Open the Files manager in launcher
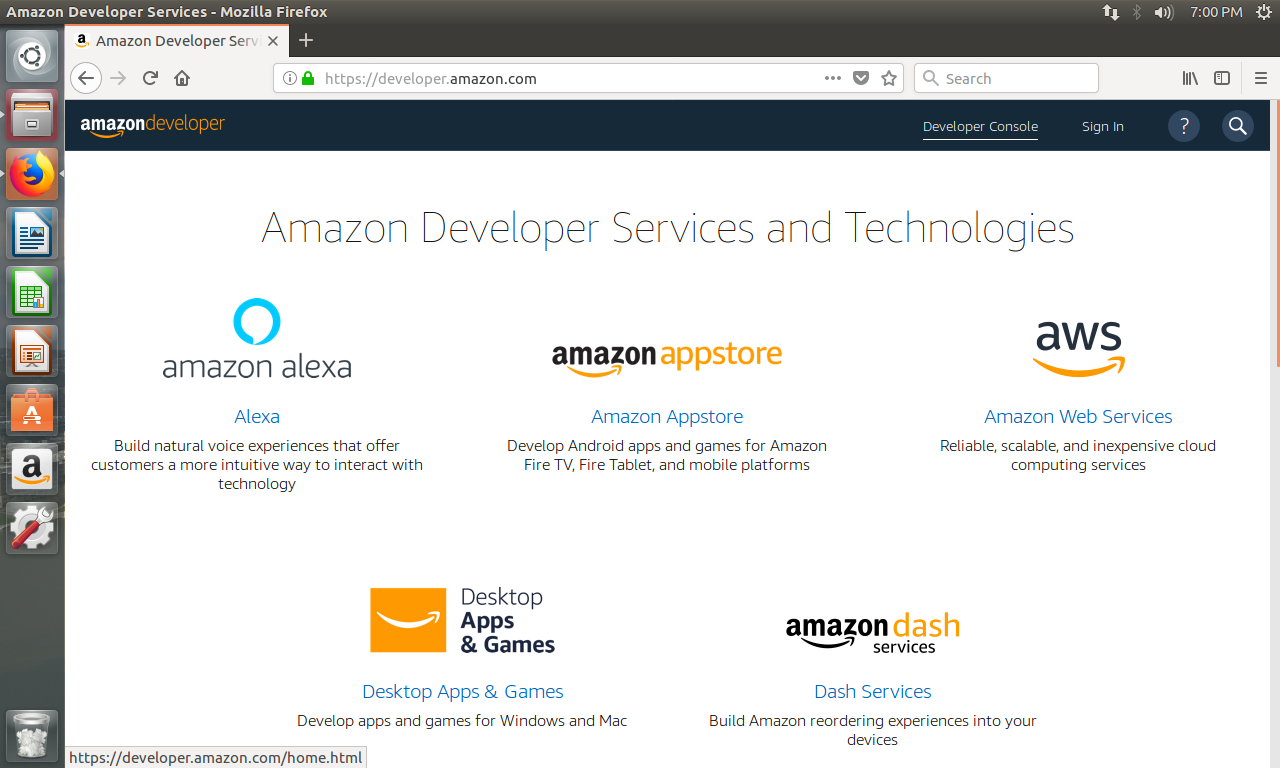The height and width of the screenshot is (768, 1280). 32,115
